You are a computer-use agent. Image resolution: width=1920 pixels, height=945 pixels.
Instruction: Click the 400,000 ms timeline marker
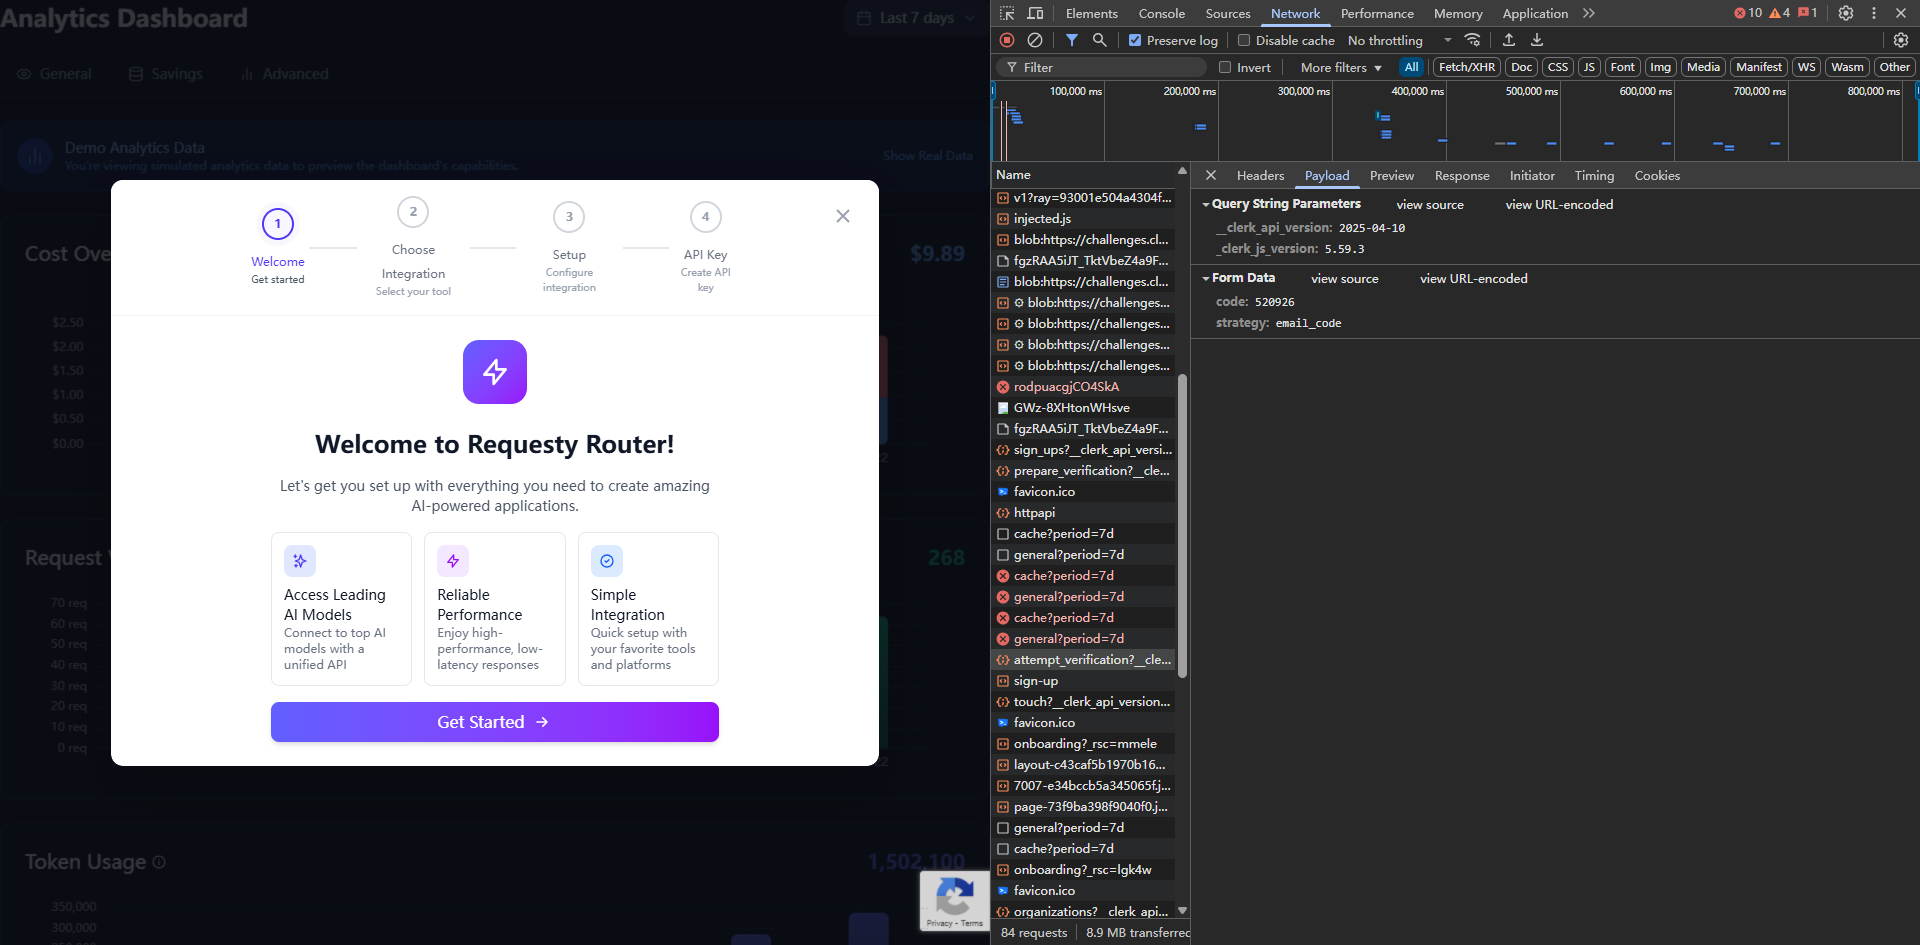pyautogui.click(x=1417, y=91)
